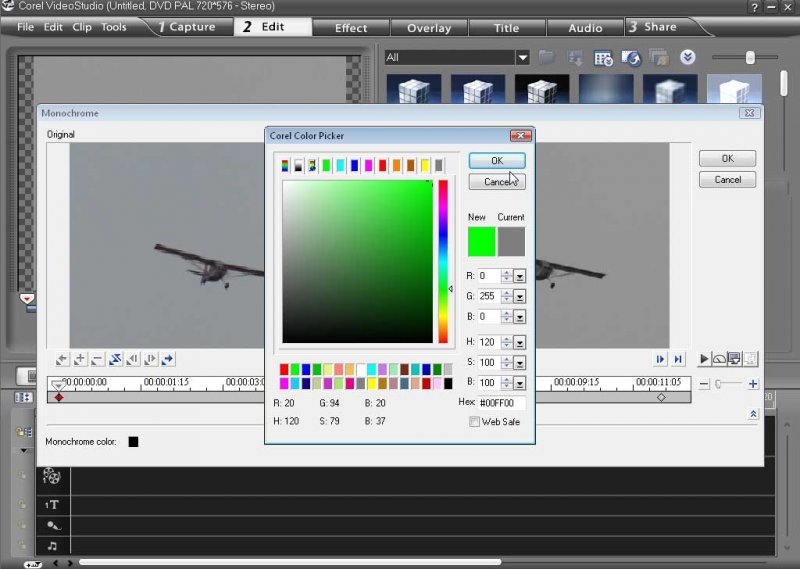Click the play button under the preview
The image size is (800, 569).
point(704,359)
